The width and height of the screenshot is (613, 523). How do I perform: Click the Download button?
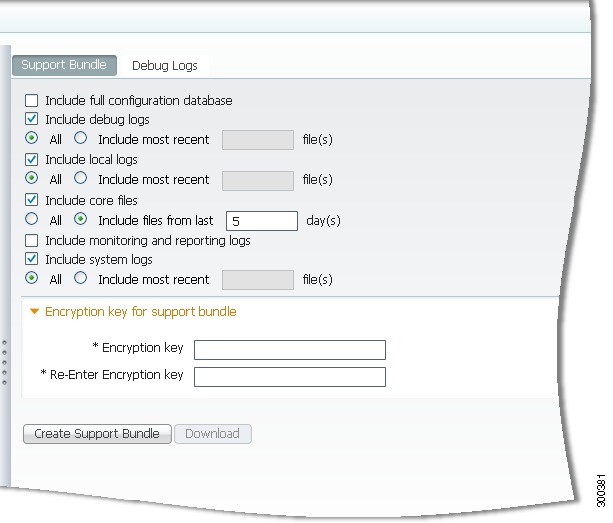(x=213, y=434)
